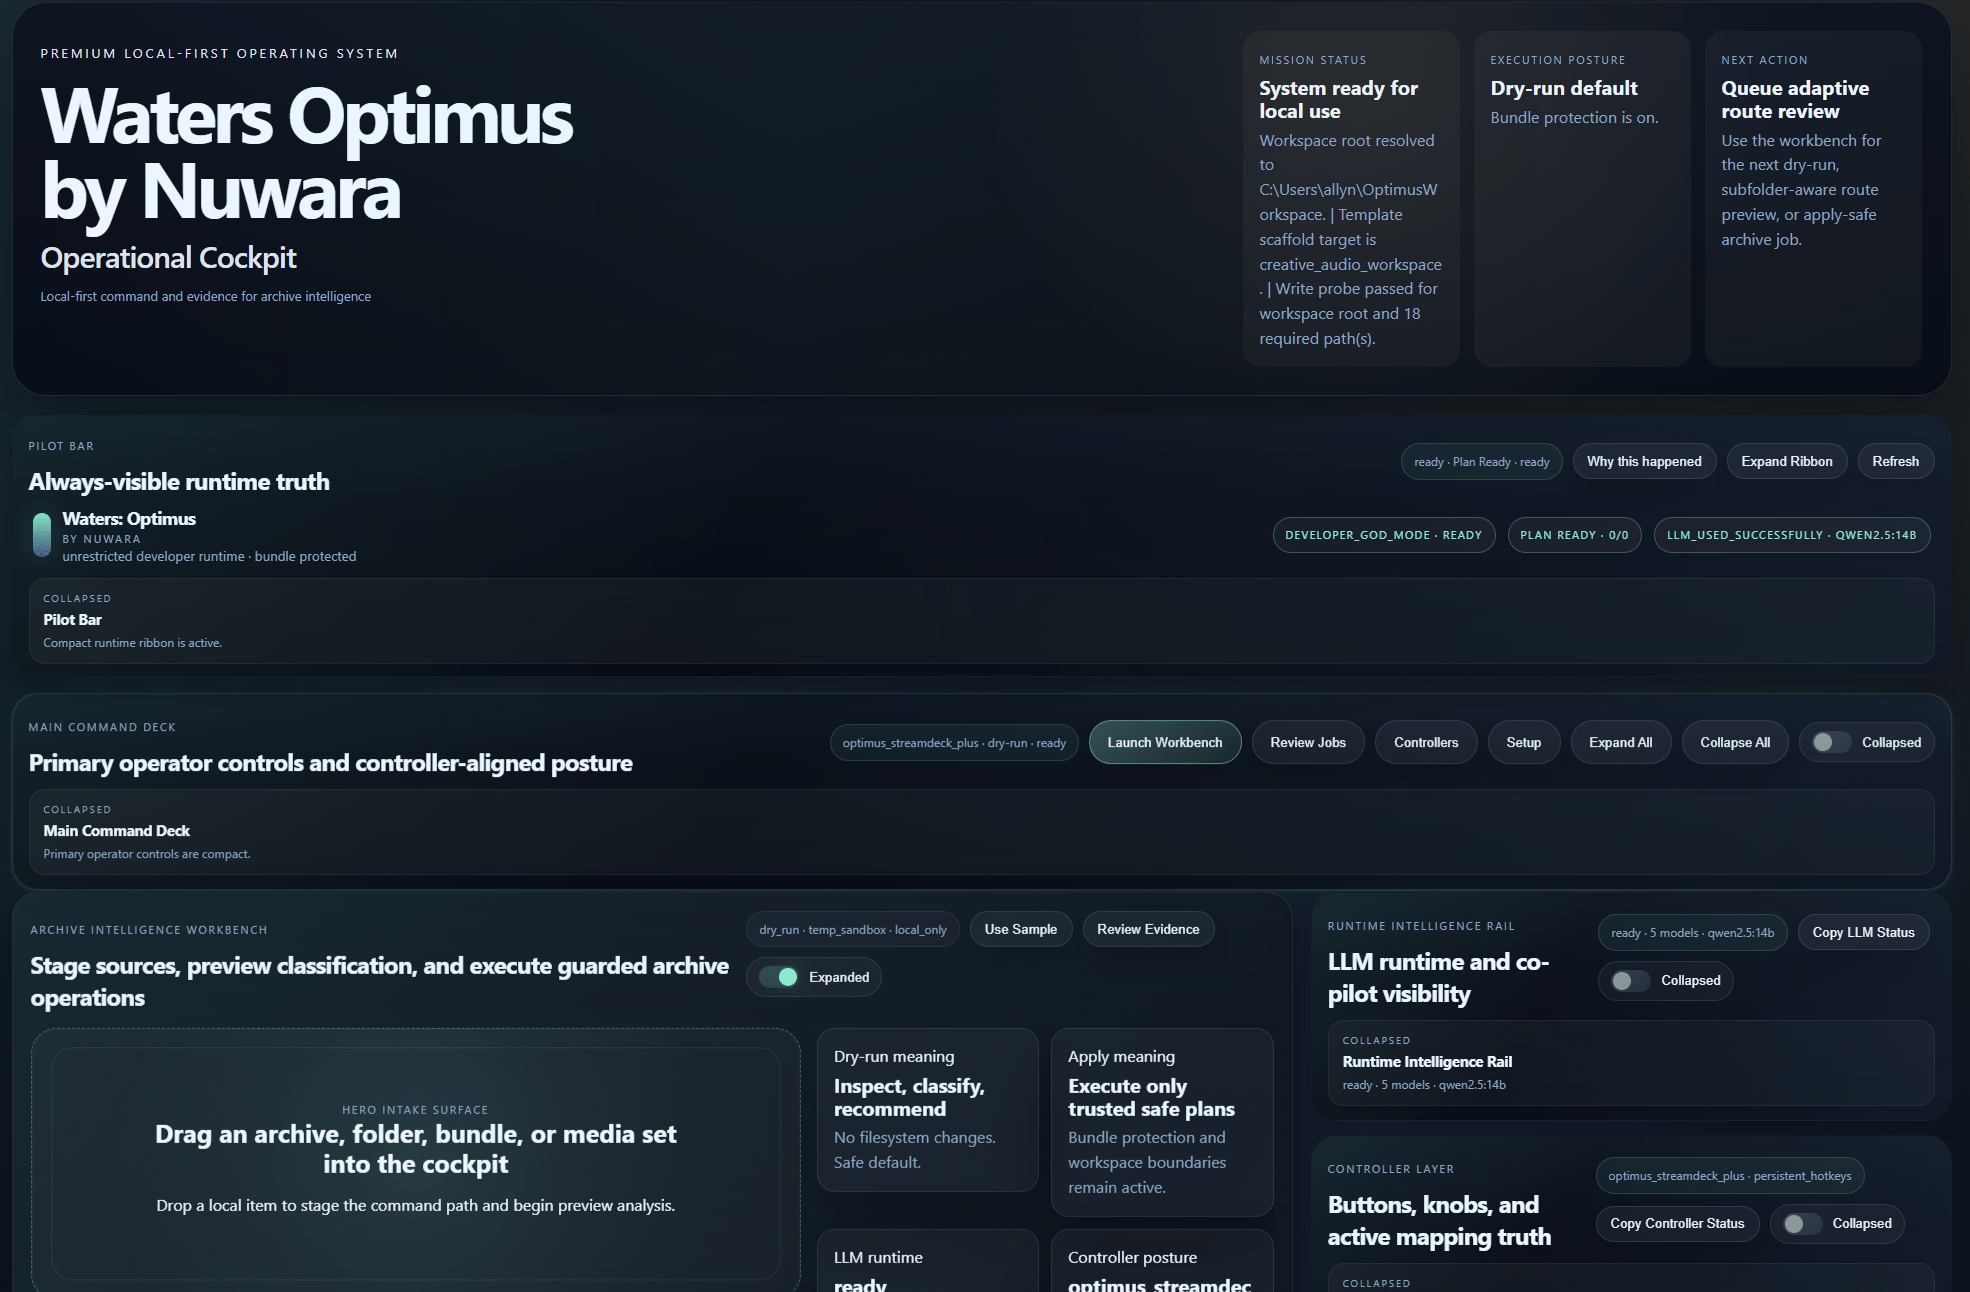Viewport: 1970px width, 1292px height.
Task: Open the Controllers panel
Action: coord(1426,742)
